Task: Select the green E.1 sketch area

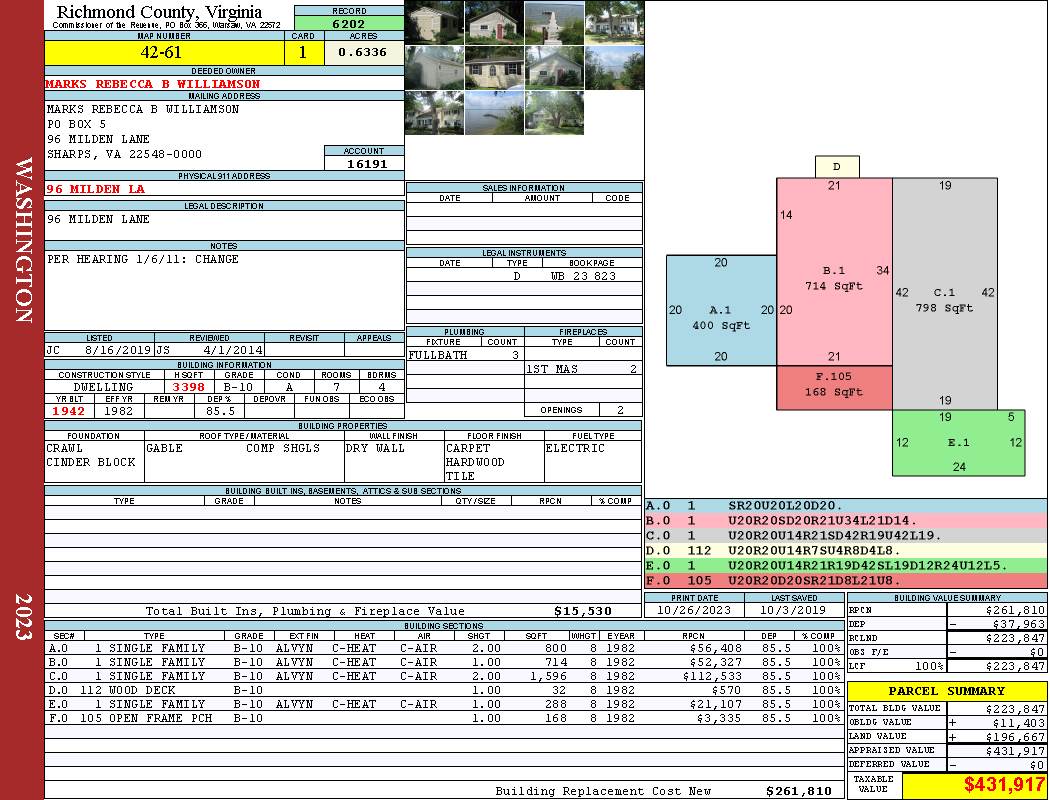Action: (958, 443)
